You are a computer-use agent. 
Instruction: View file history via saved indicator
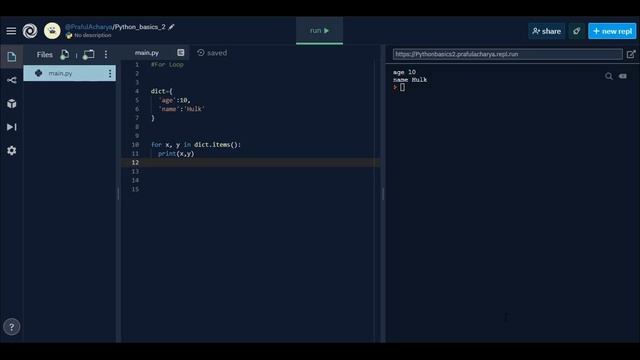[x=212, y=53]
